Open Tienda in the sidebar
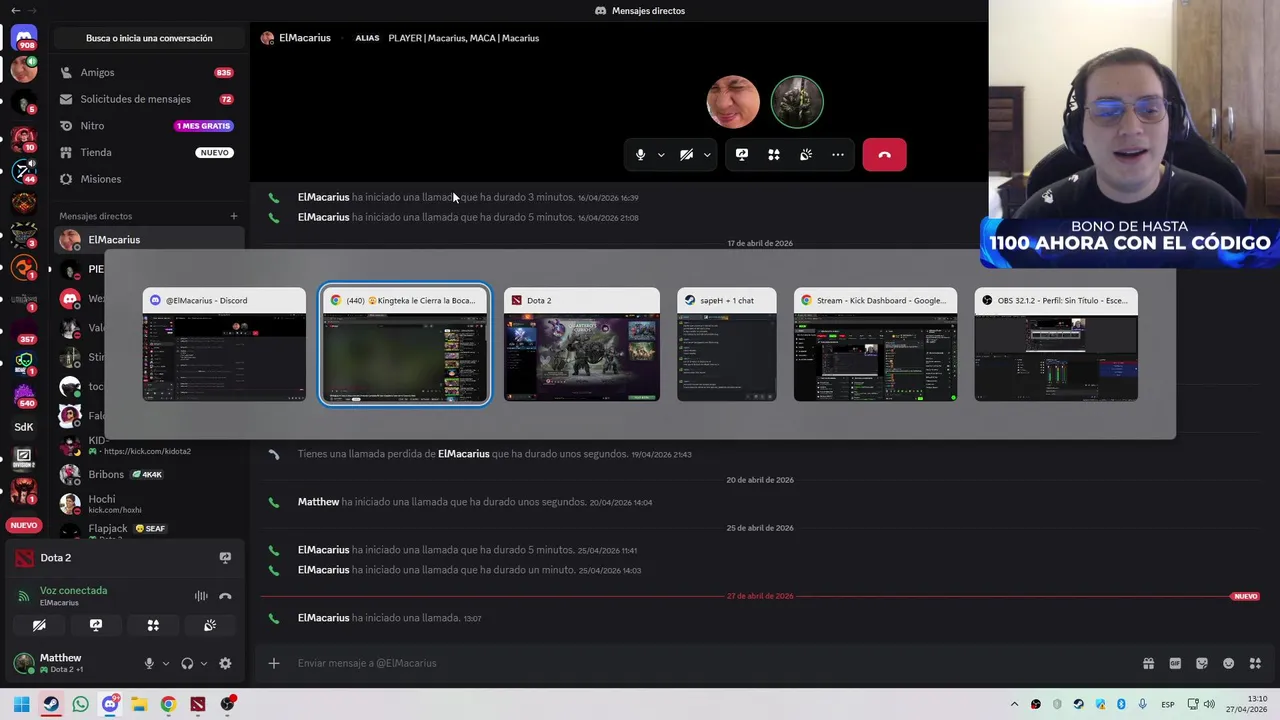The width and height of the screenshot is (1280, 720). point(149,152)
